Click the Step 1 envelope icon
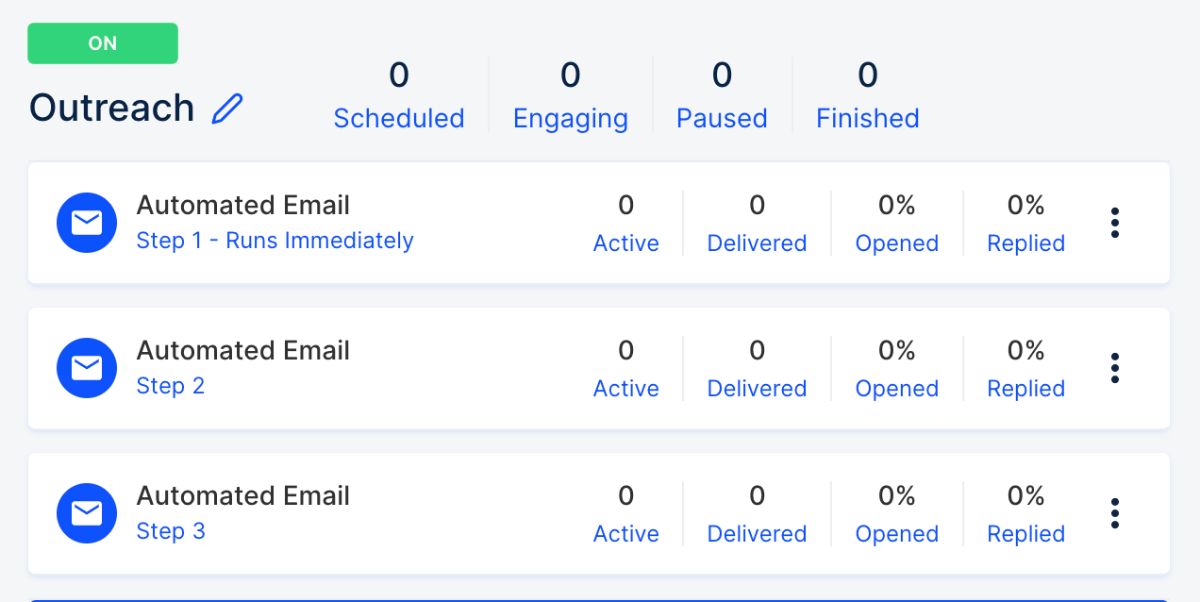 (x=87, y=223)
